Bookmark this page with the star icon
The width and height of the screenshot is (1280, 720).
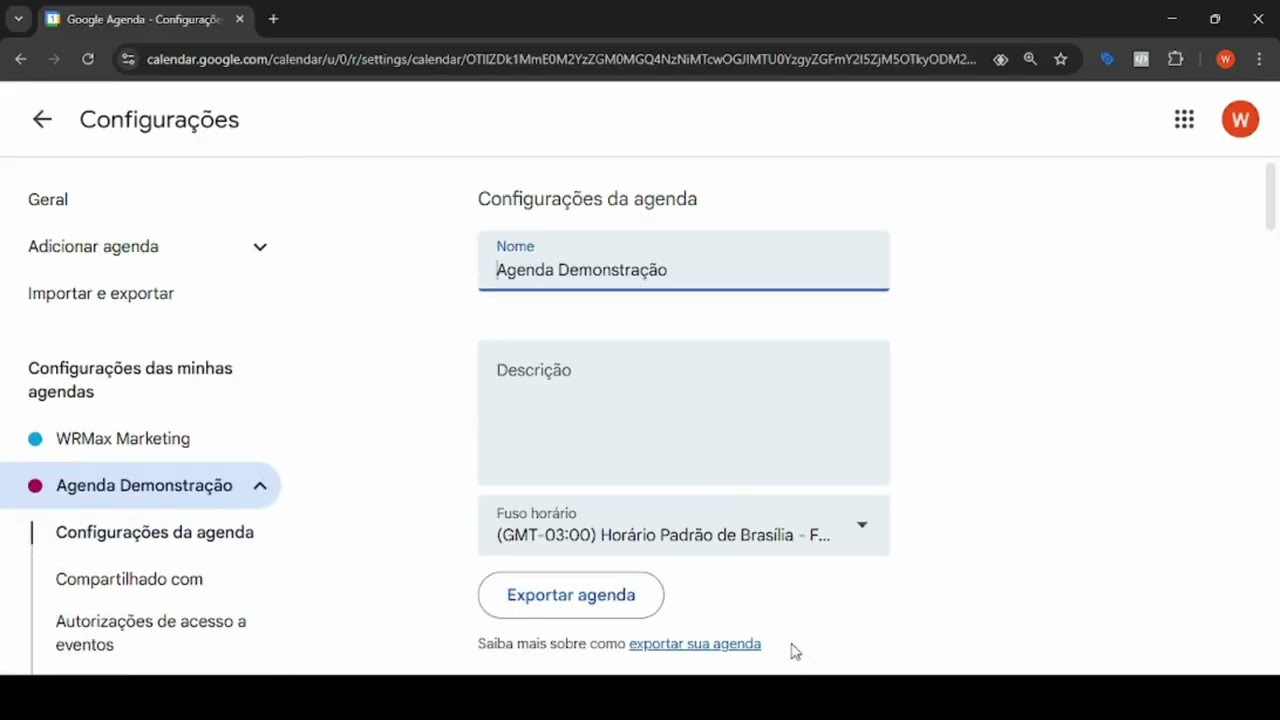pos(1061,59)
